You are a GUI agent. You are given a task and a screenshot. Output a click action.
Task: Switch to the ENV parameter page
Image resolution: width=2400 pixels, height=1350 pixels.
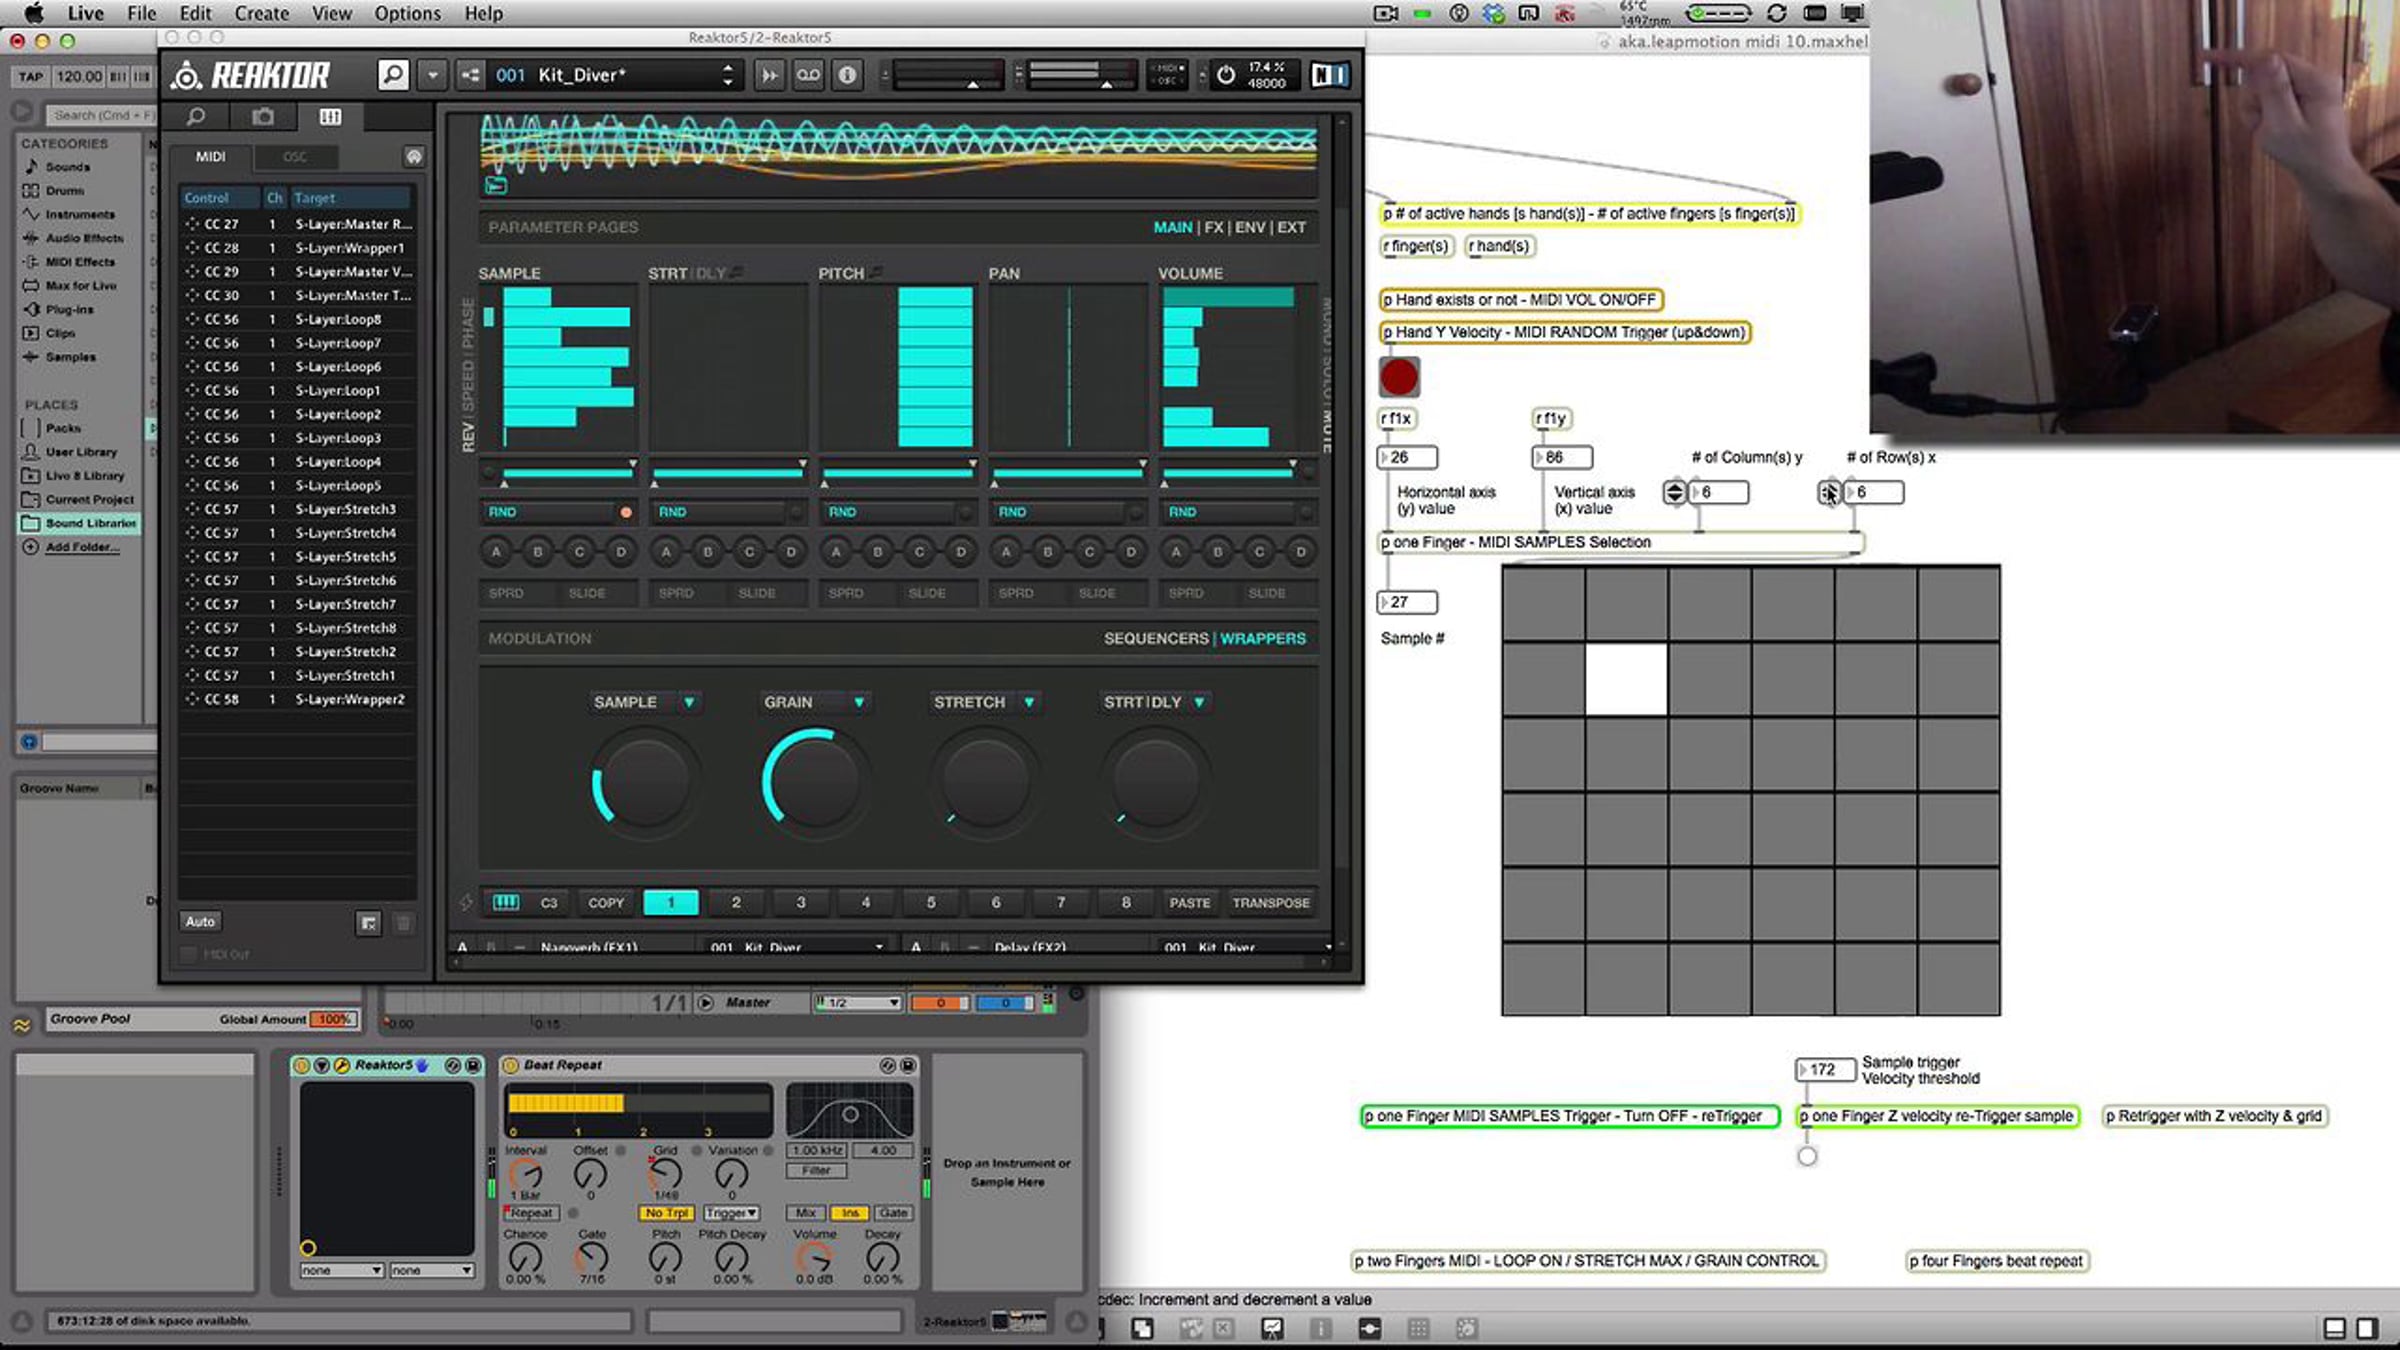[x=1250, y=228]
